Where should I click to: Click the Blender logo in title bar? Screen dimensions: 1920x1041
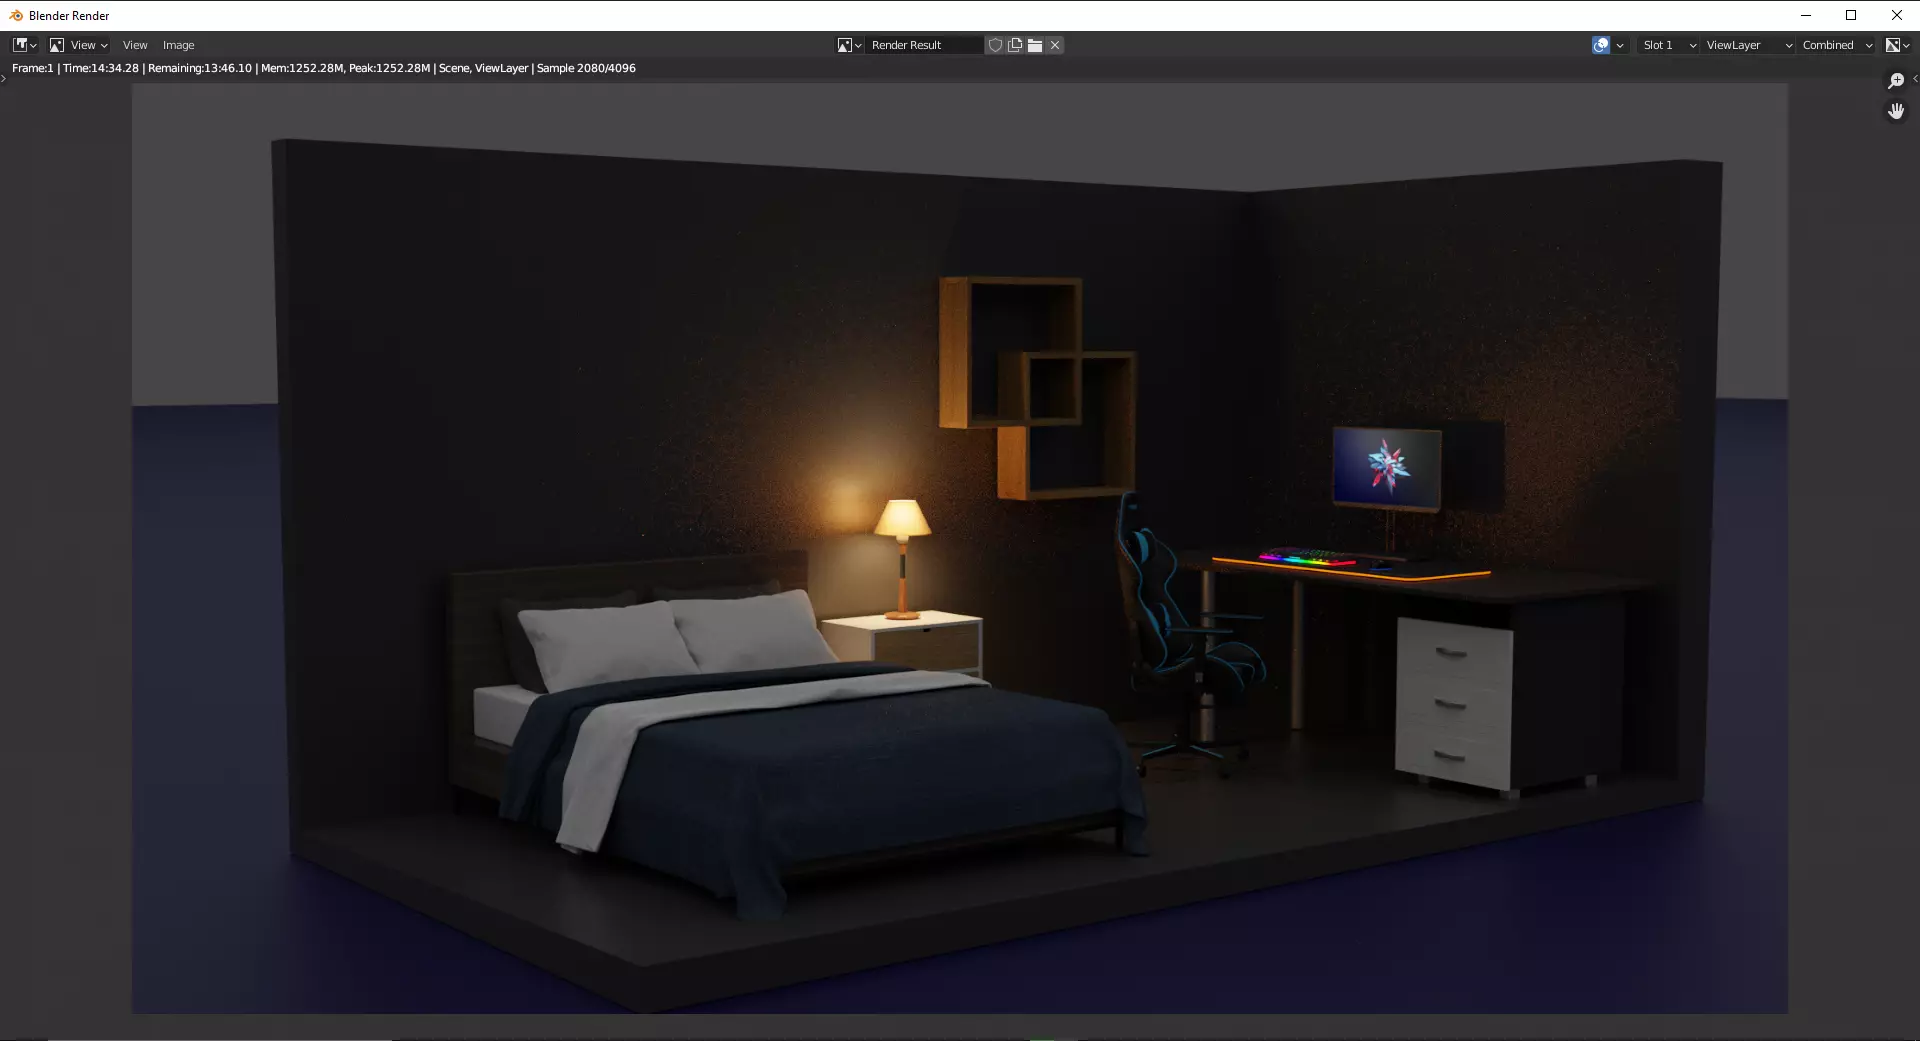point(16,15)
